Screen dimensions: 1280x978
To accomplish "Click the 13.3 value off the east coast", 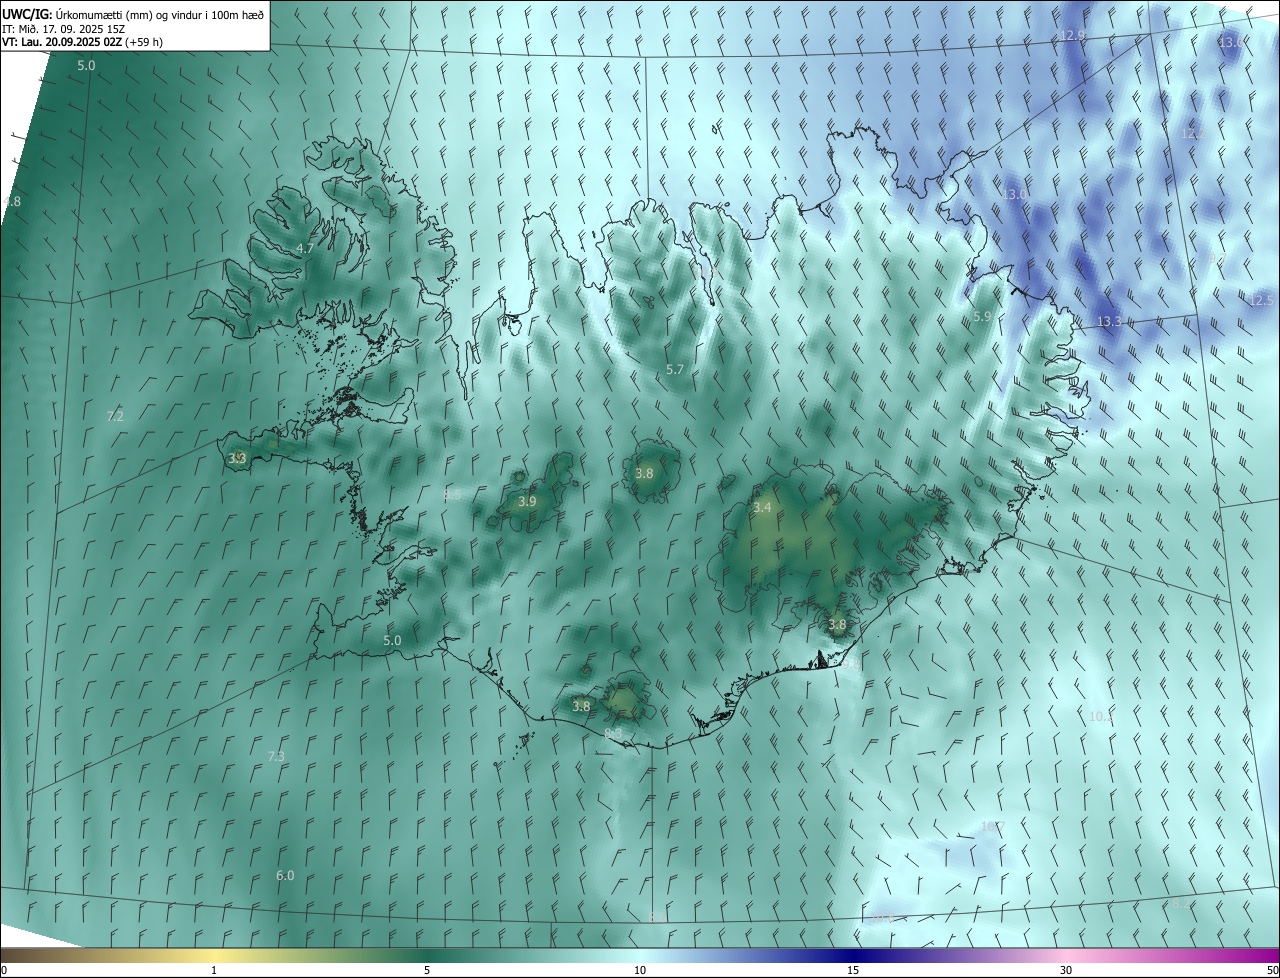I will 1110,322.
